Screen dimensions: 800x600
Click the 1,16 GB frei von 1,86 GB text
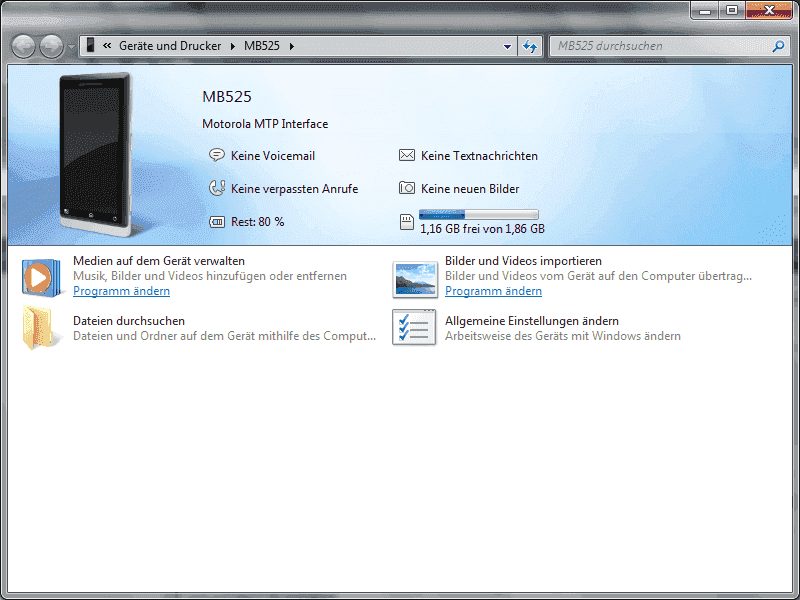(x=482, y=229)
